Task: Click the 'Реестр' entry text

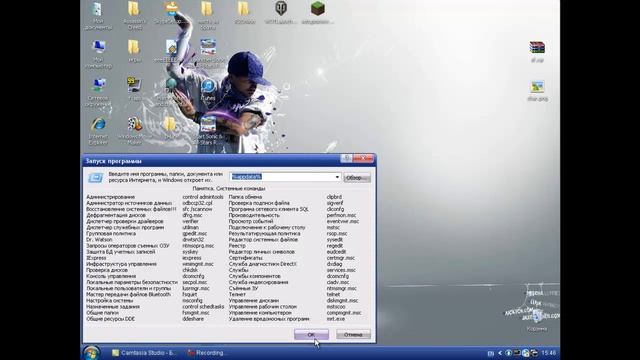Action: pyautogui.click(x=237, y=246)
